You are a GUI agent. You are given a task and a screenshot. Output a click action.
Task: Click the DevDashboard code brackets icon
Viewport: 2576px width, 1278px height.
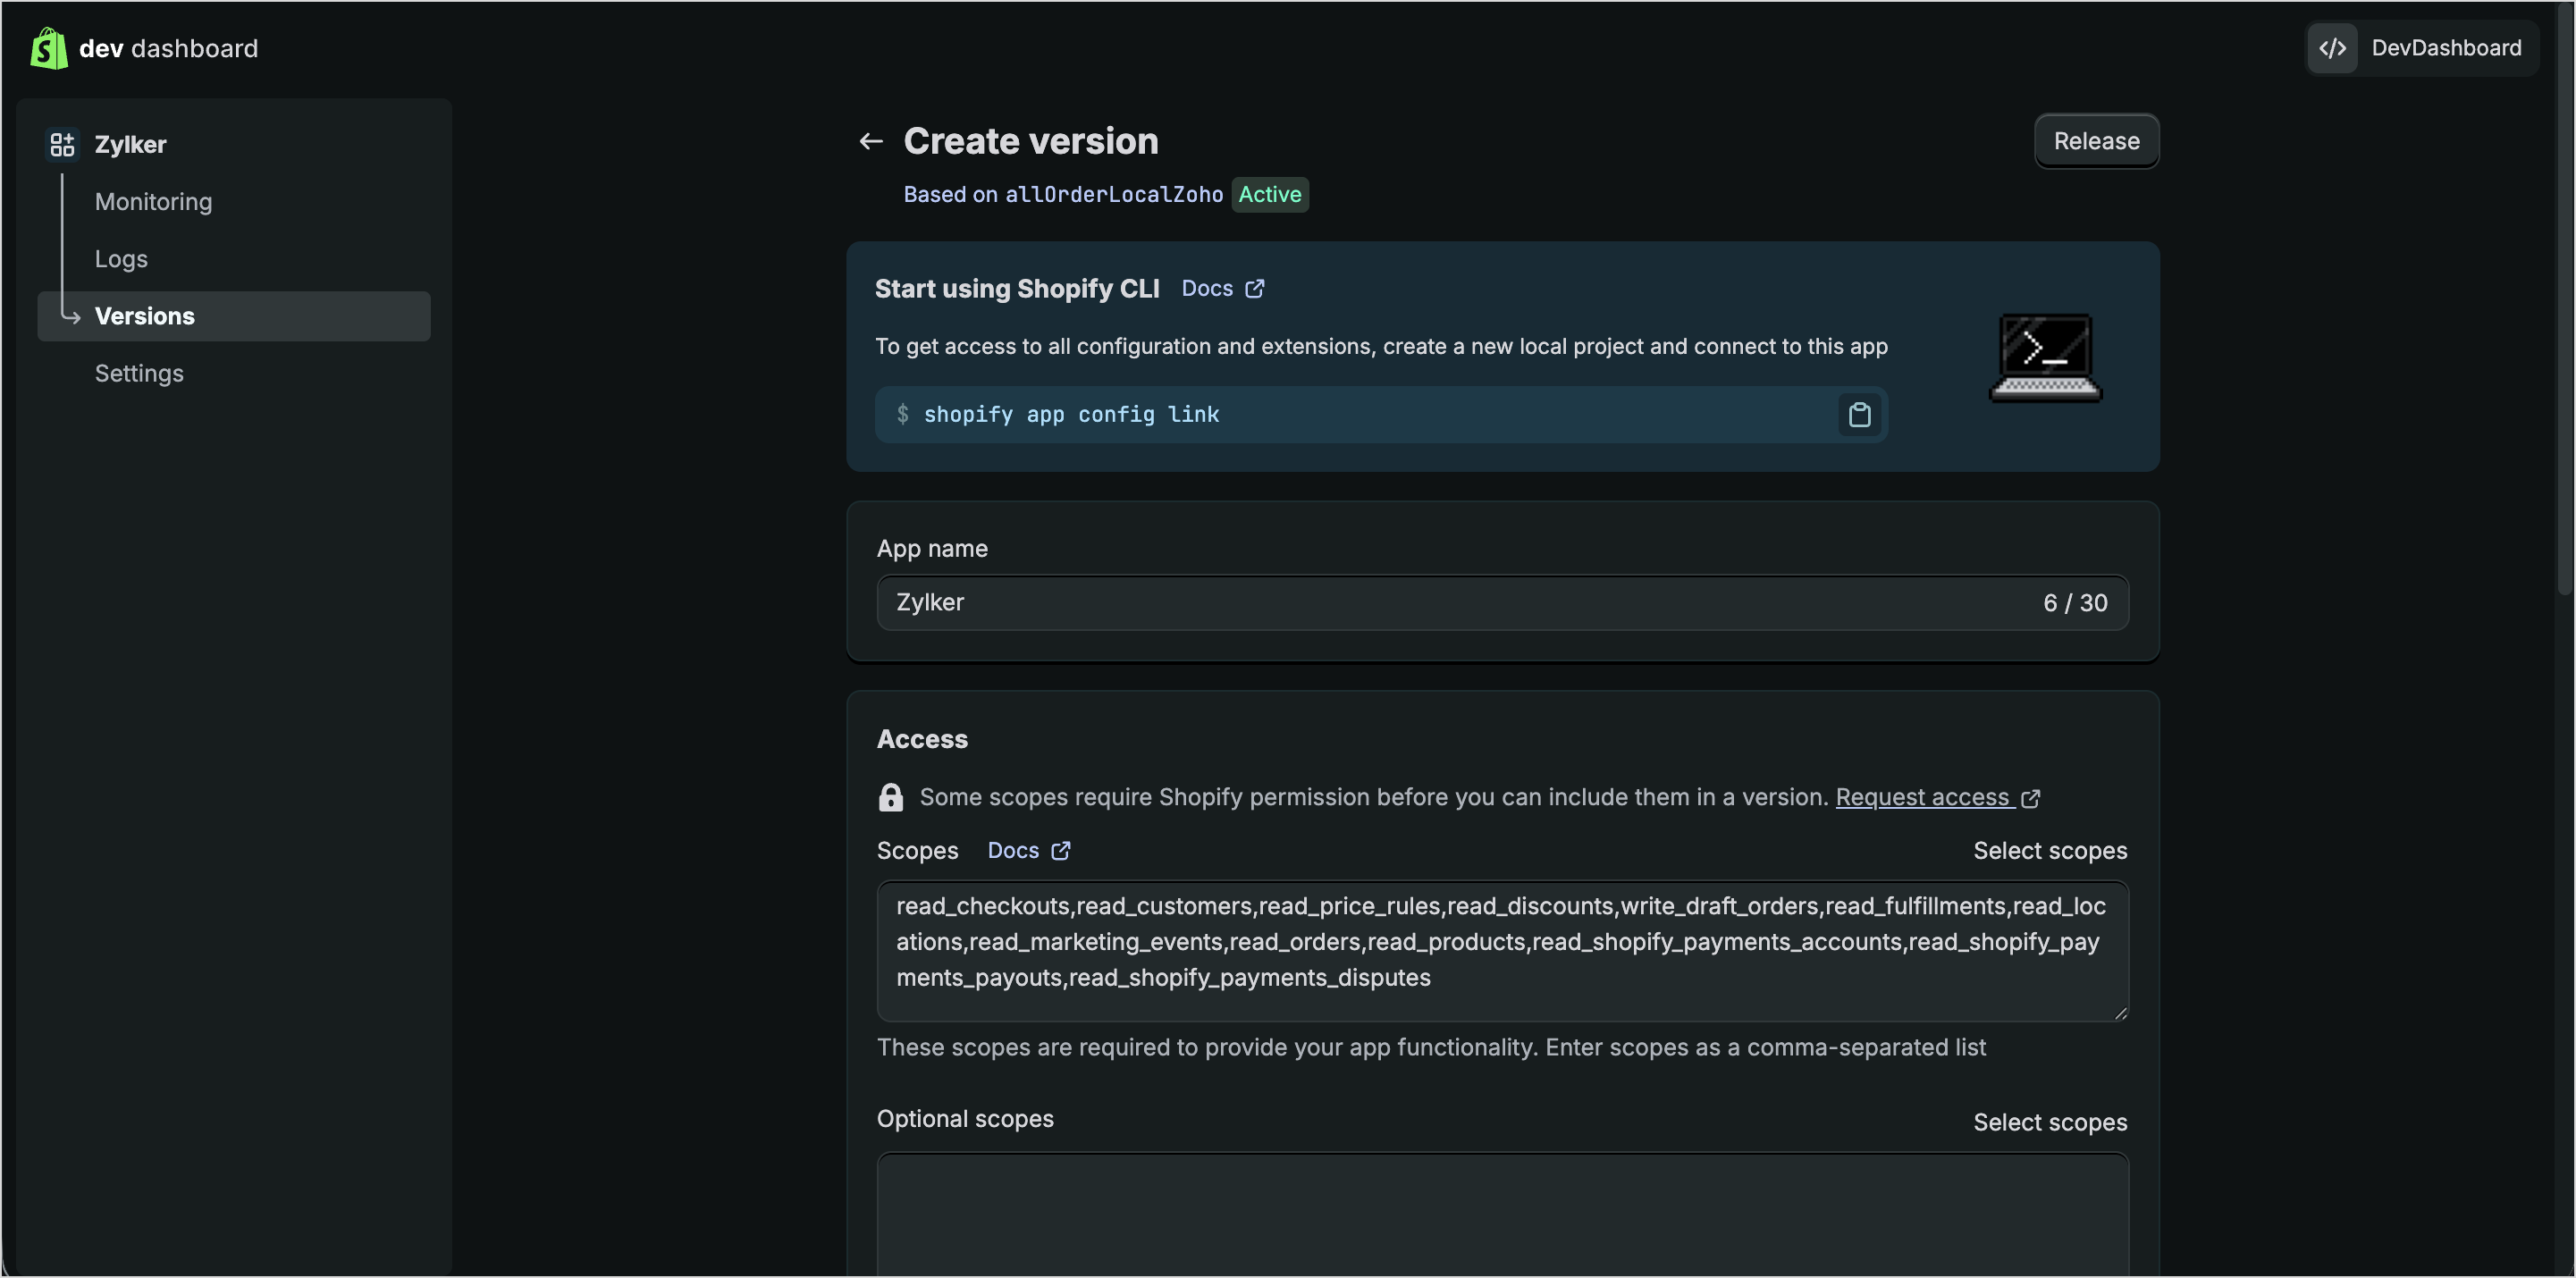click(2332, 48)
